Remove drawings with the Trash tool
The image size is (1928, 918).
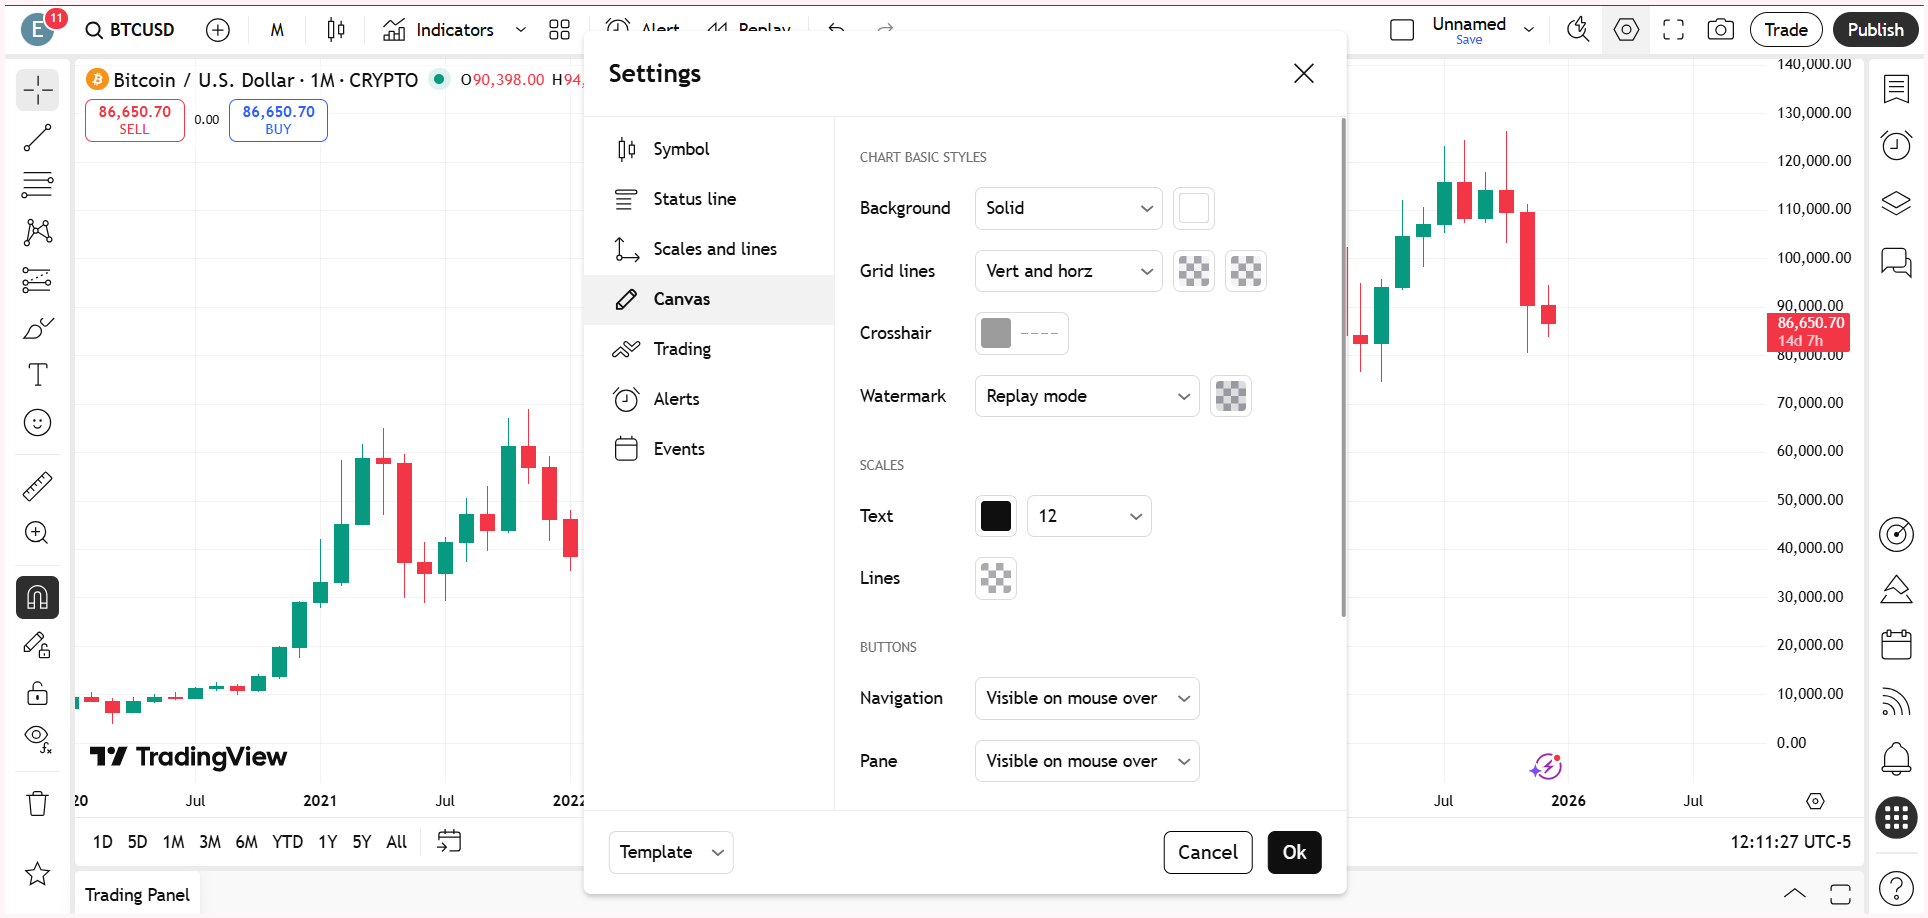pos(37,802)
